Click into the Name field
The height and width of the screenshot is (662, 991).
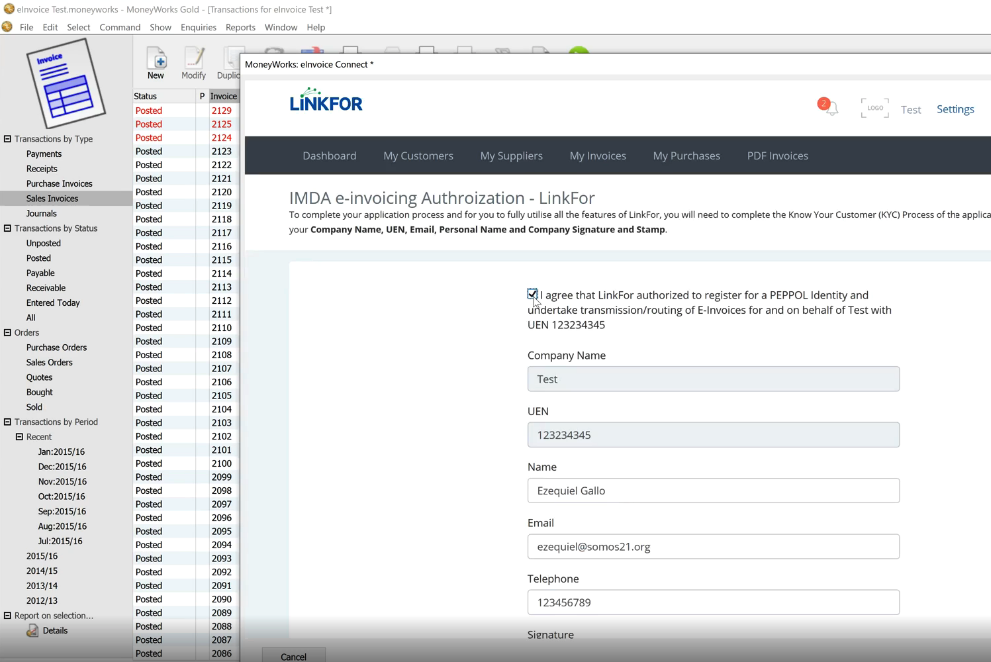pyautogui.click(x=713, y=491)
